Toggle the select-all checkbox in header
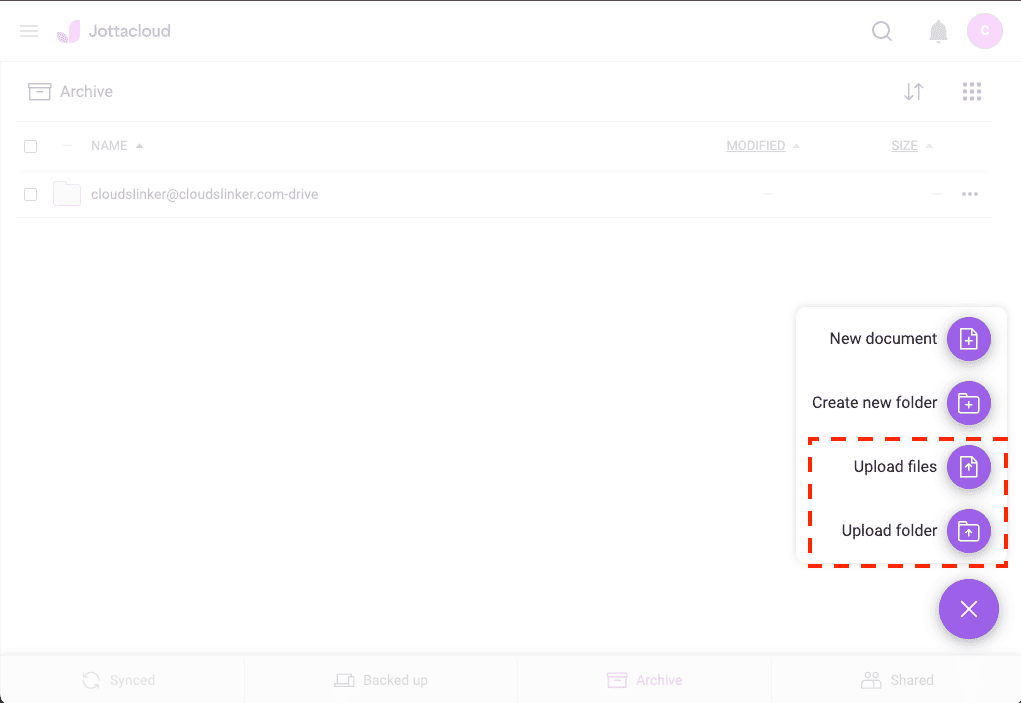The image size is (1021, 703). coord(30,146)
